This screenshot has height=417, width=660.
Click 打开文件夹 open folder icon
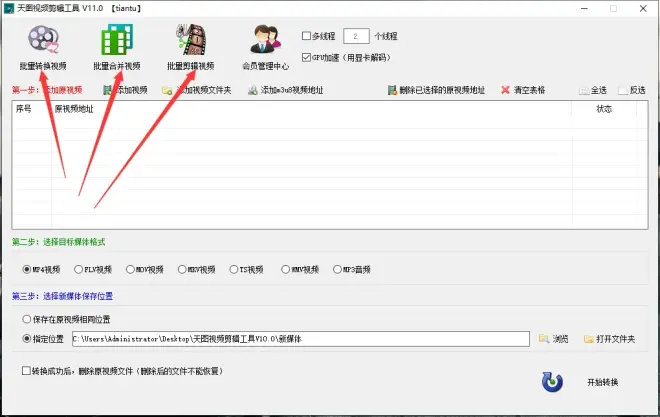tap(609, 339)
